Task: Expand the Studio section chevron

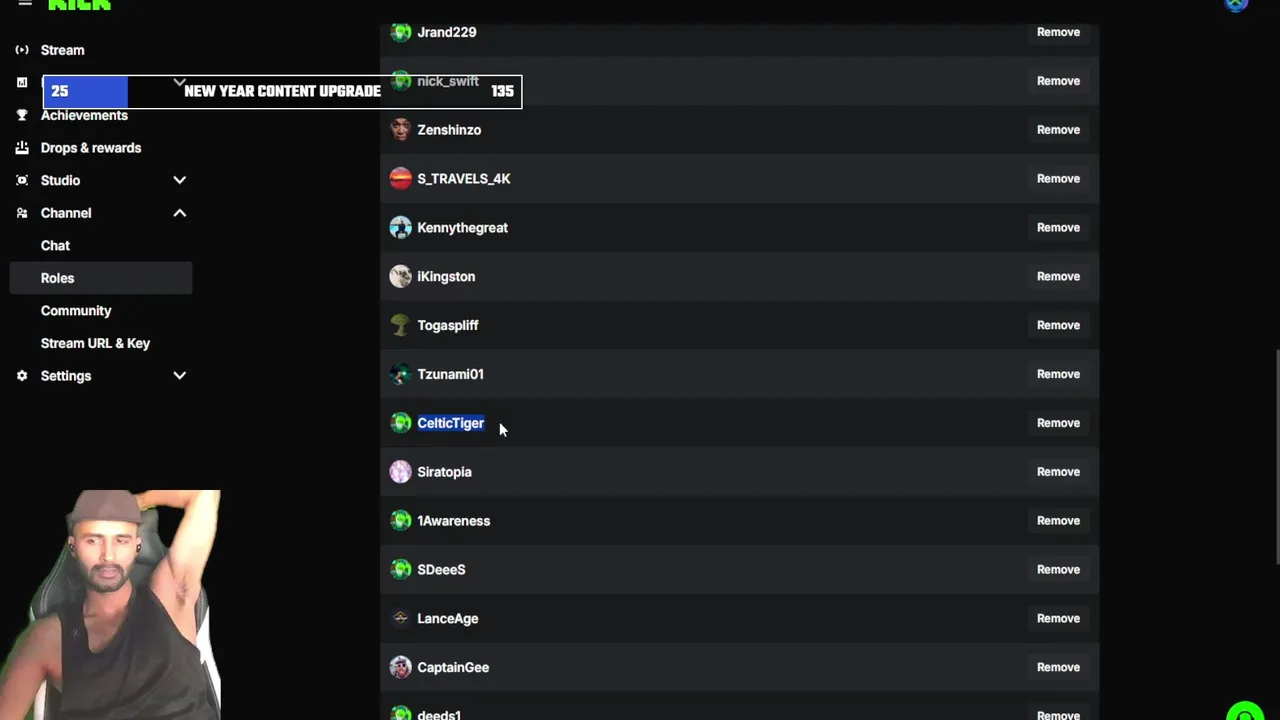Action: (179, 181)
